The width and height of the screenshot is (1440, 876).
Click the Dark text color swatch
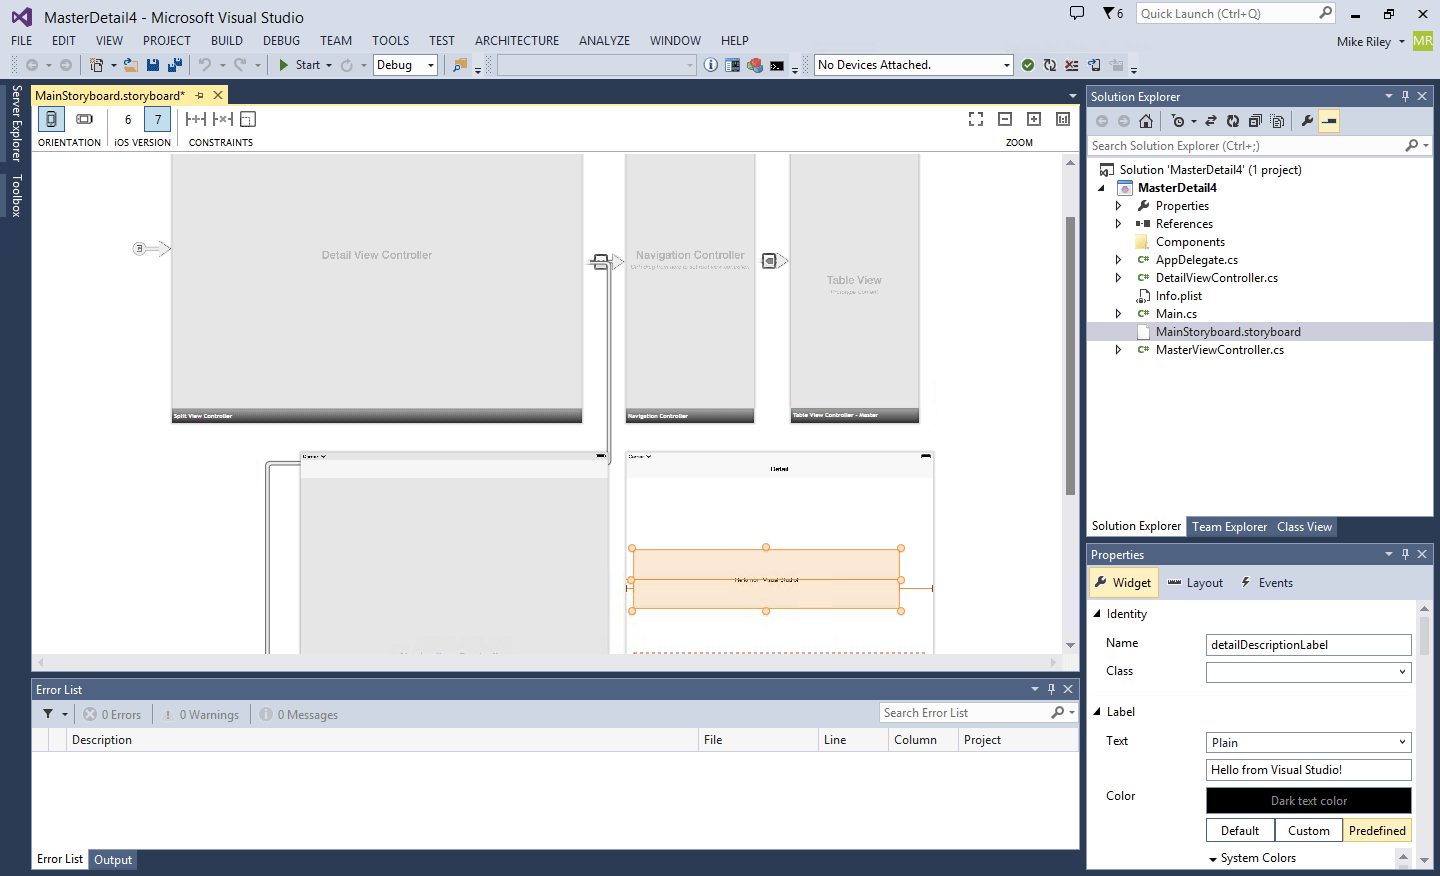(x=1309, y=800)
